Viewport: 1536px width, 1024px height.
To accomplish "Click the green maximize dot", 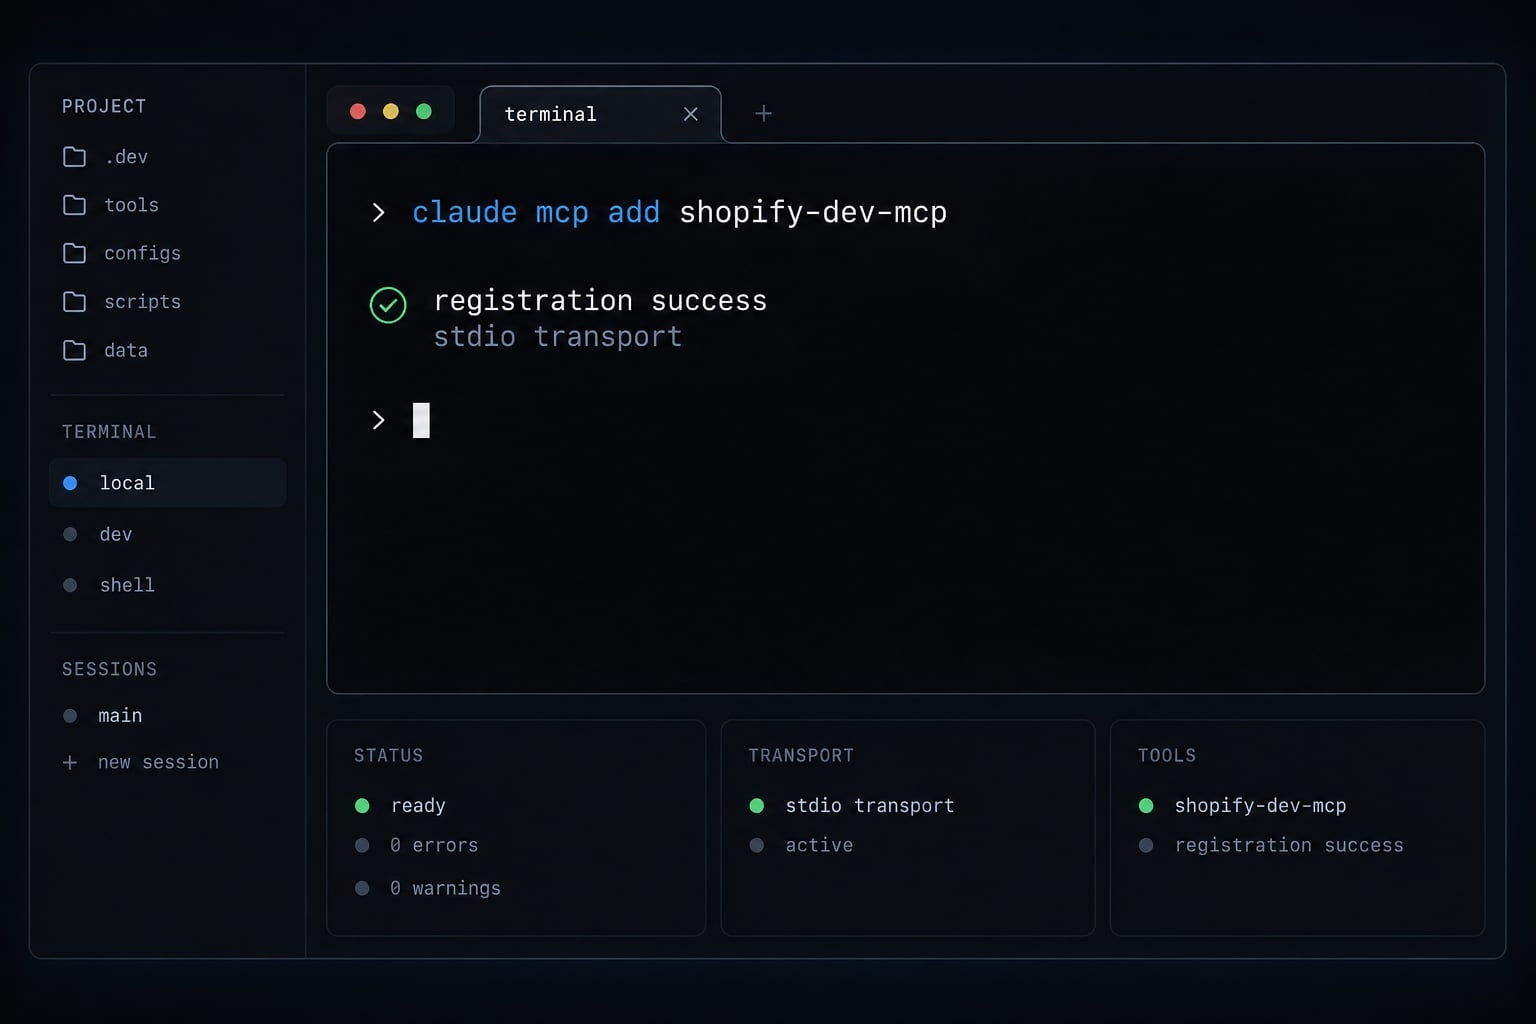I will pos(424,111).
